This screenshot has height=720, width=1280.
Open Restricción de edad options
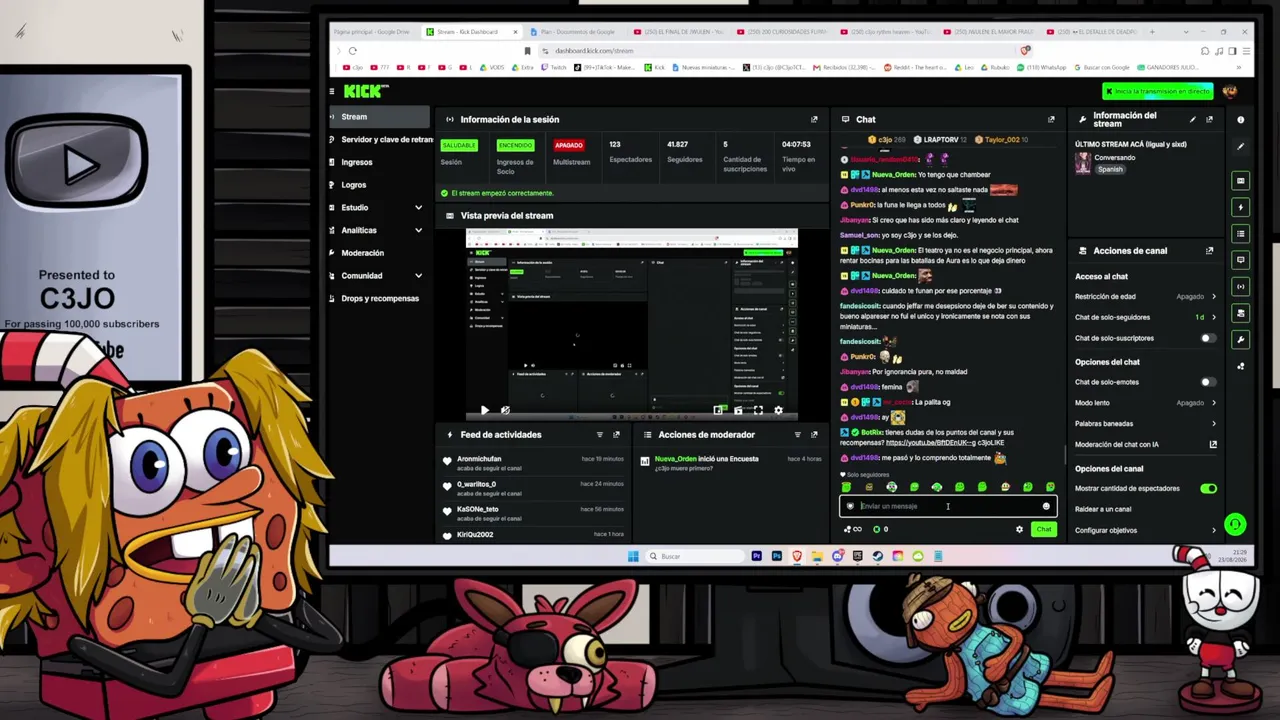point(1145,297)
